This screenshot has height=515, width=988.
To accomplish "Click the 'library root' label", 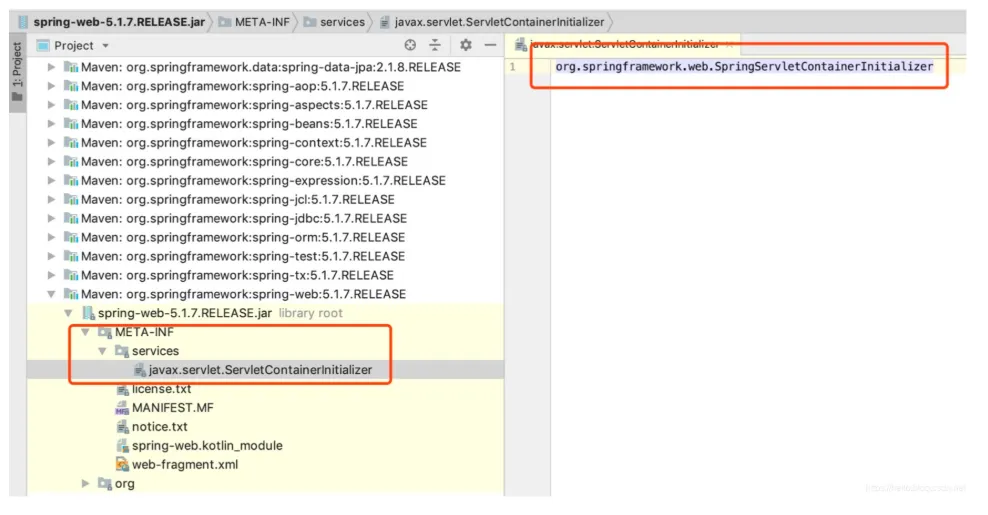I will (x=311, y=313).
